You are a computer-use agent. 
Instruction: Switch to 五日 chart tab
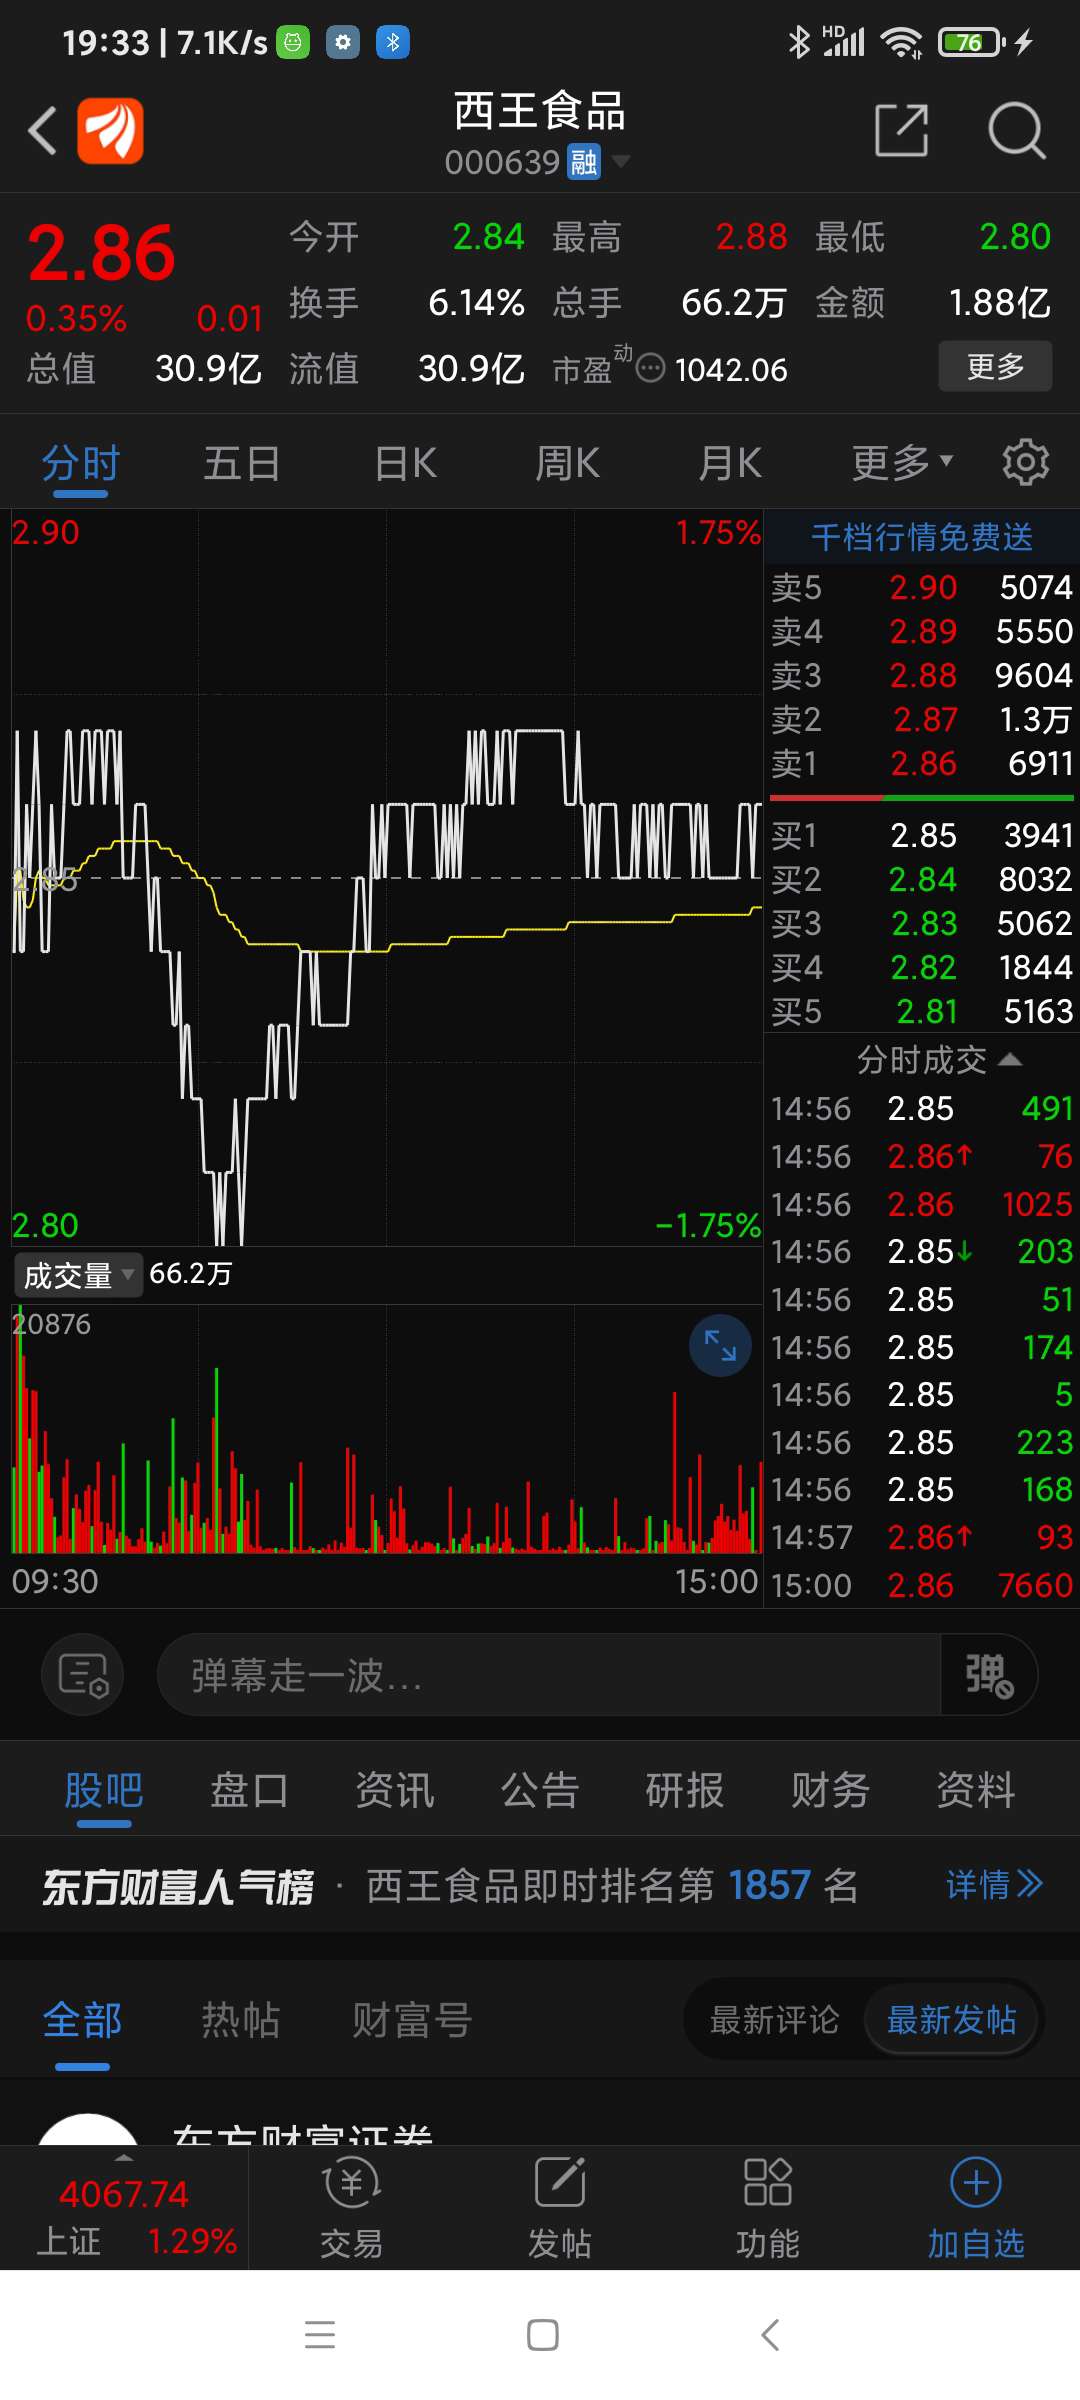pyautogui.click(x=242, y=464)
